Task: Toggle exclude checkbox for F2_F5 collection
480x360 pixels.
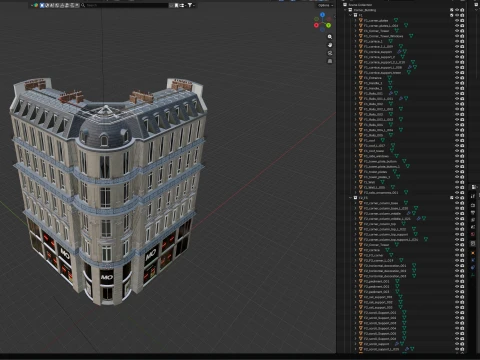Action: click(x=452, y=198)
